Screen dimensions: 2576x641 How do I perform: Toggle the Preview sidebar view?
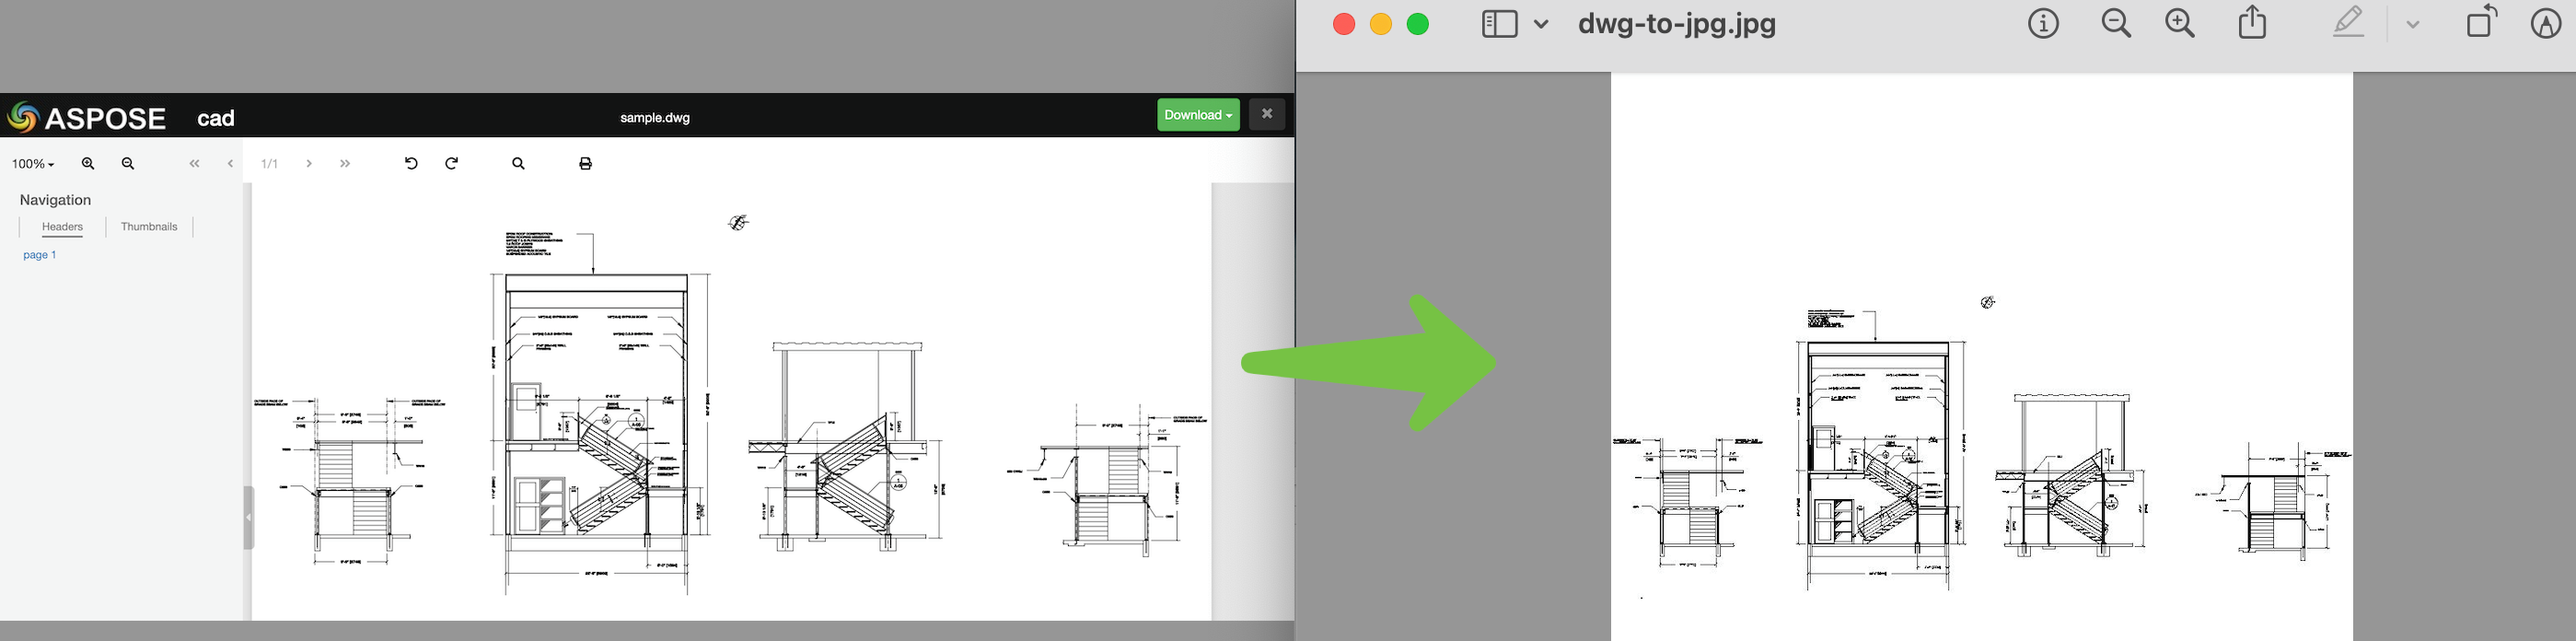[x=1500, y=24]
